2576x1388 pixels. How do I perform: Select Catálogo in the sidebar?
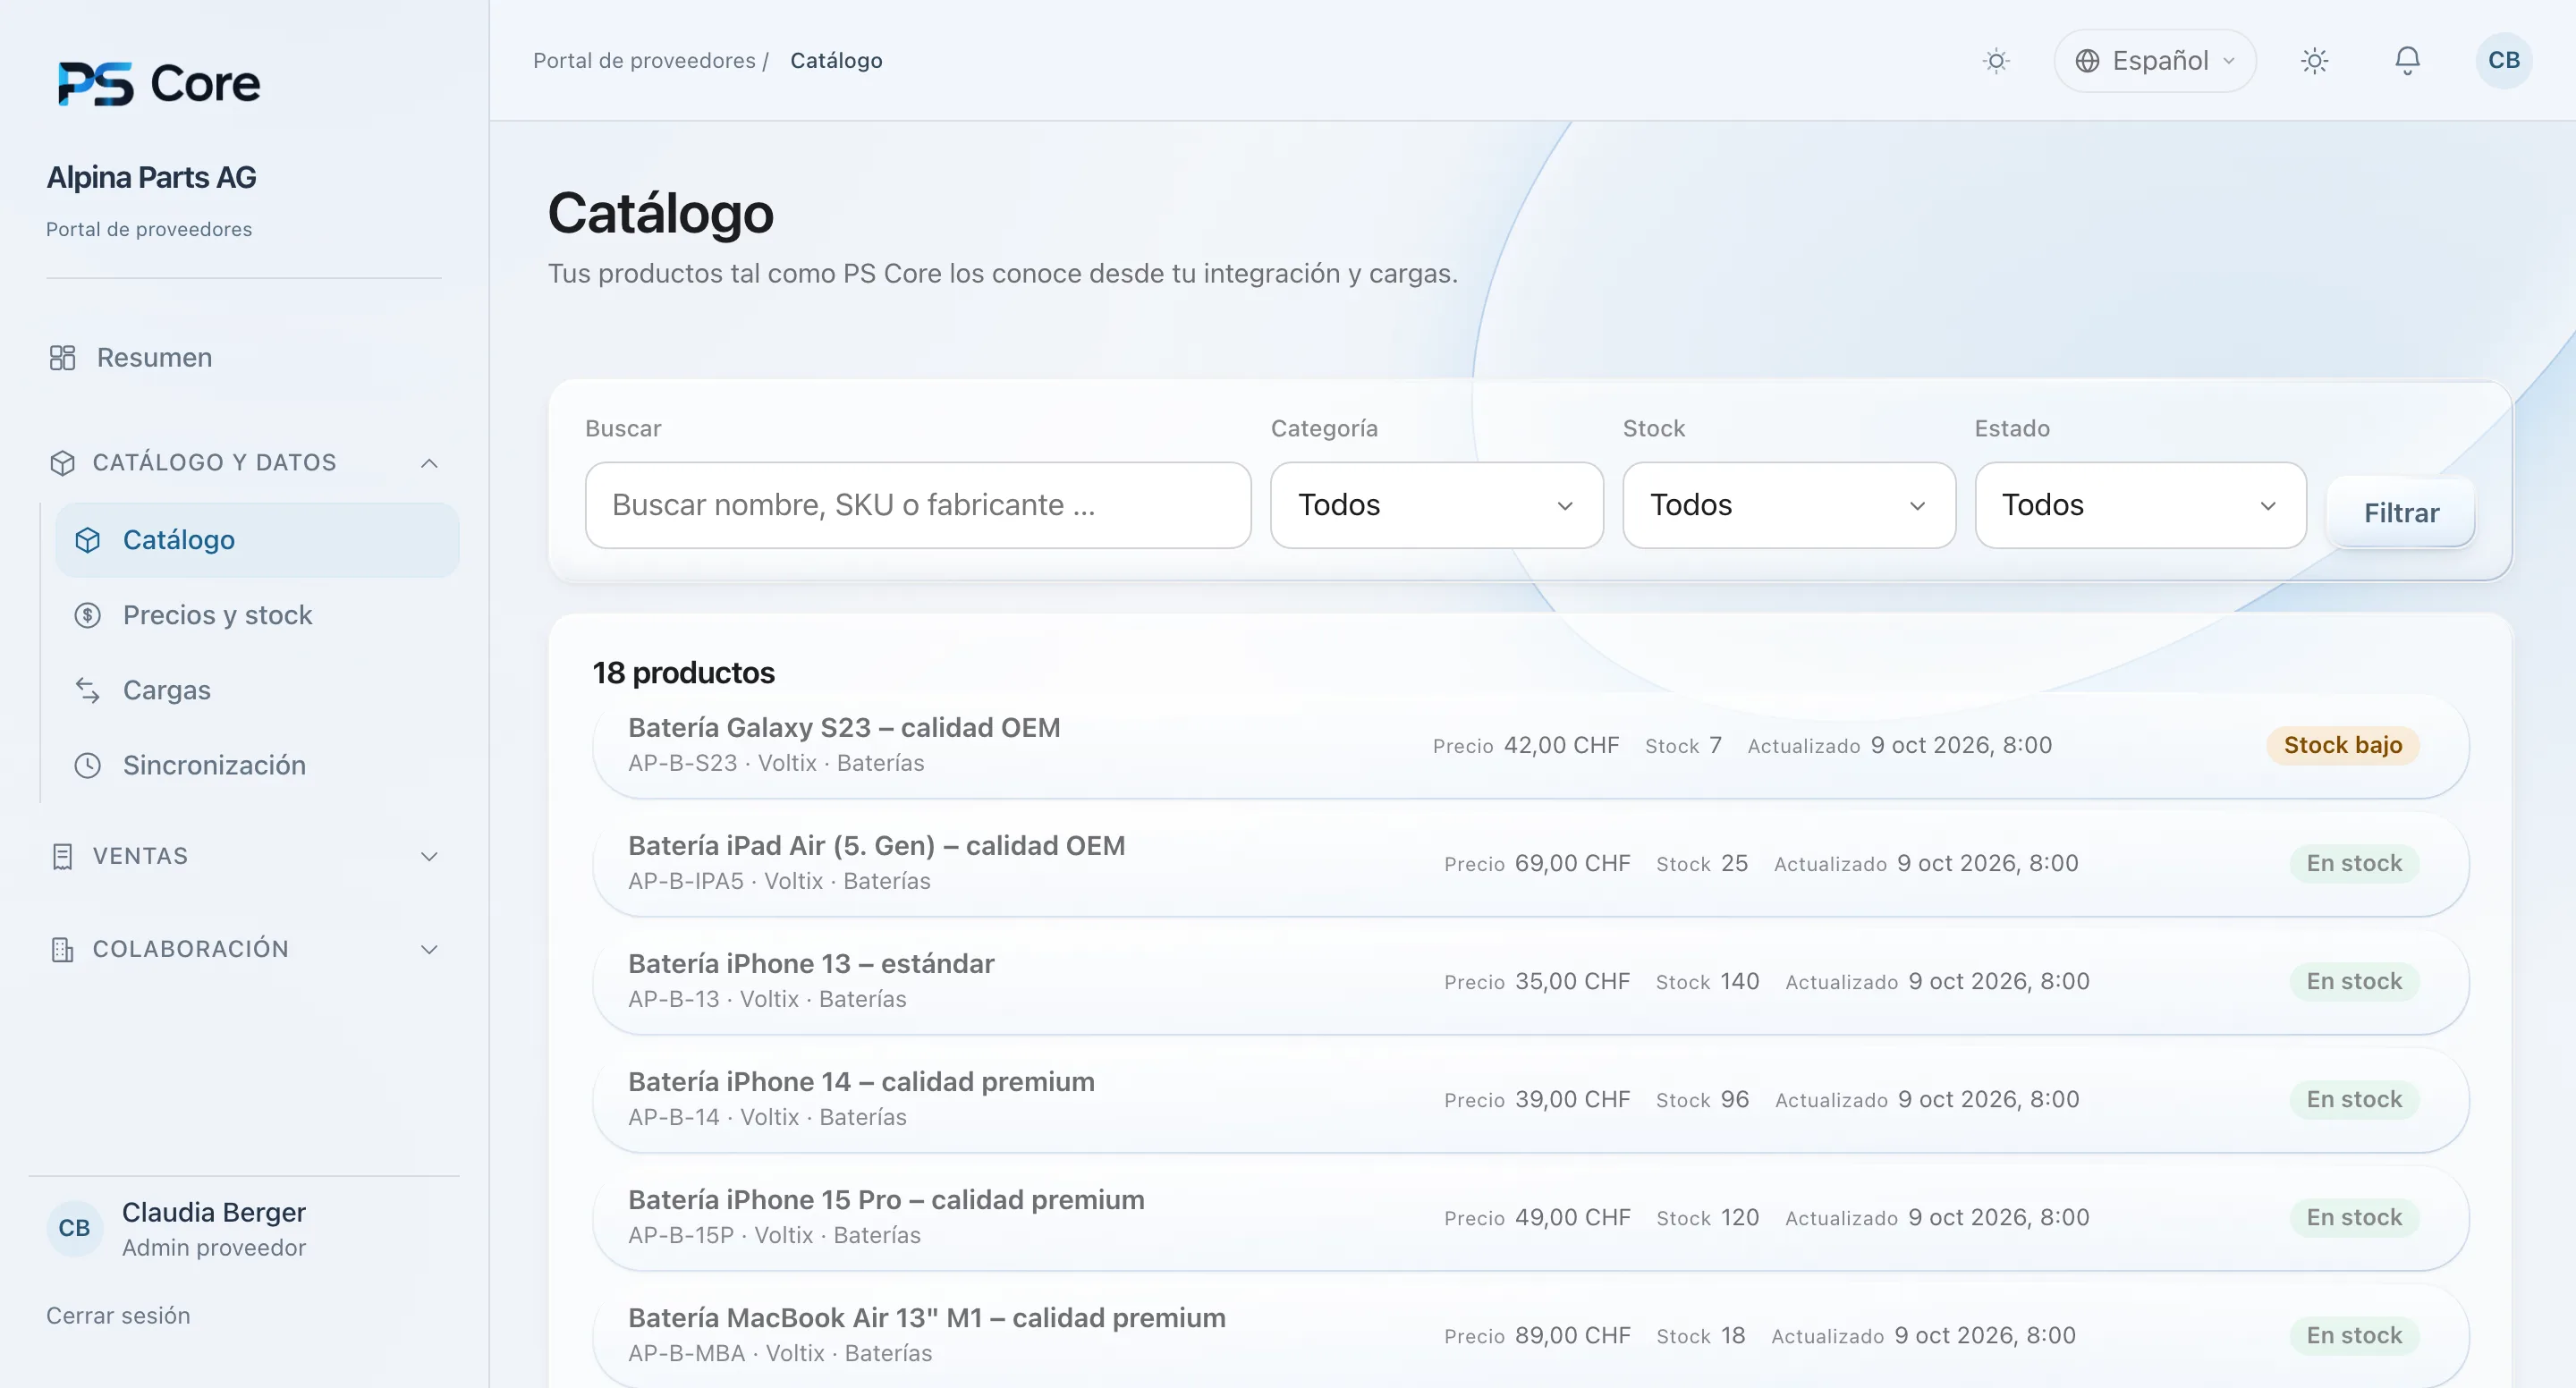257,540
